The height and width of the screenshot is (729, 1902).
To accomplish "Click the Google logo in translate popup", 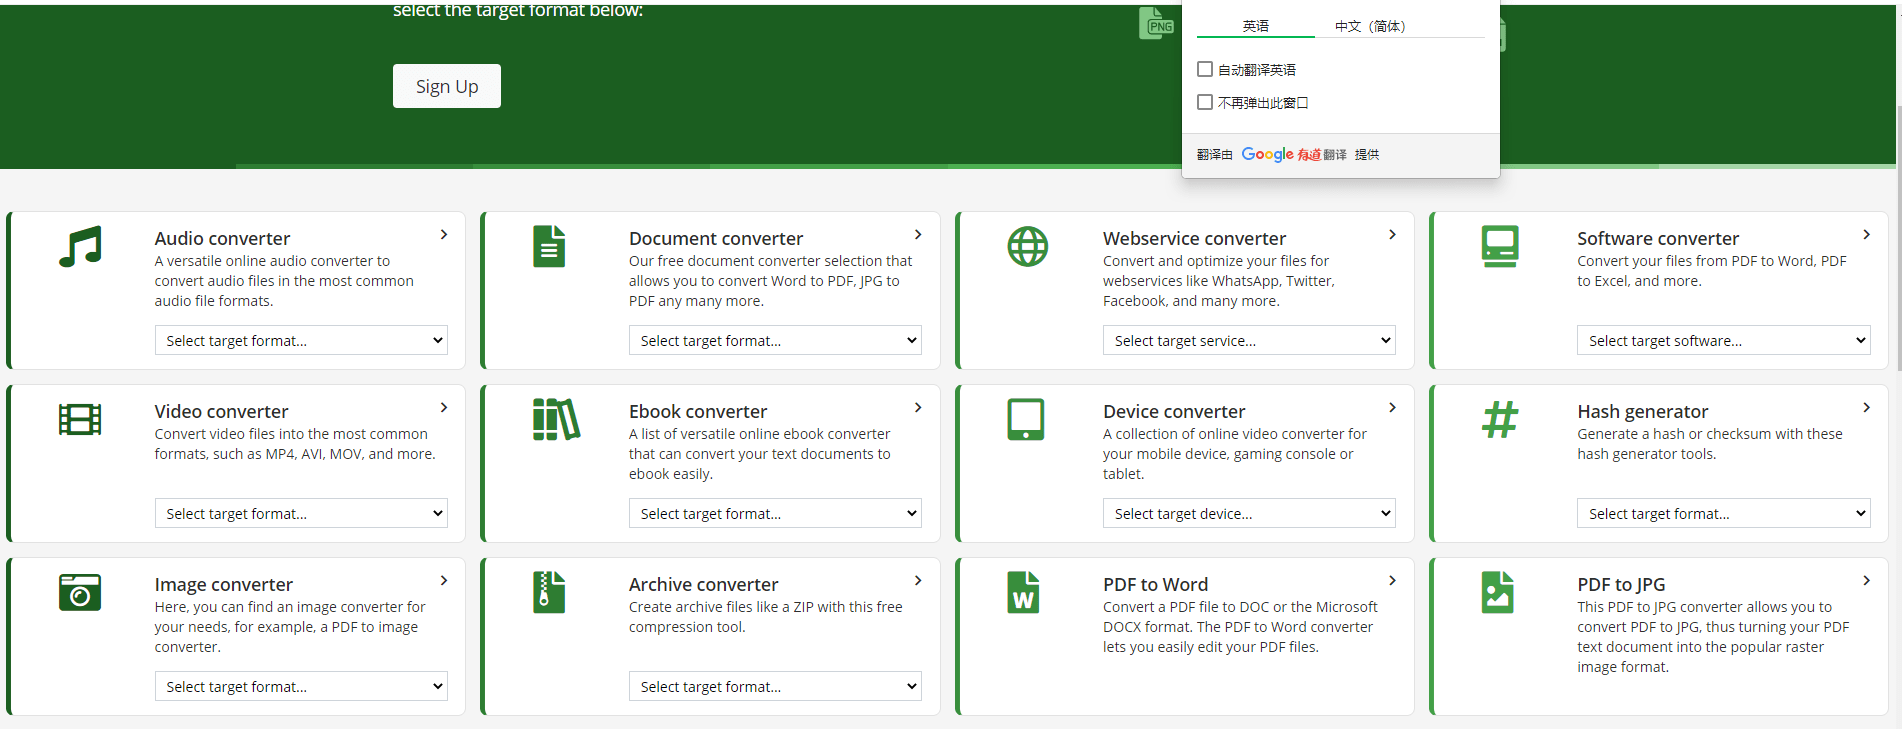I will tap(1267, 154).
